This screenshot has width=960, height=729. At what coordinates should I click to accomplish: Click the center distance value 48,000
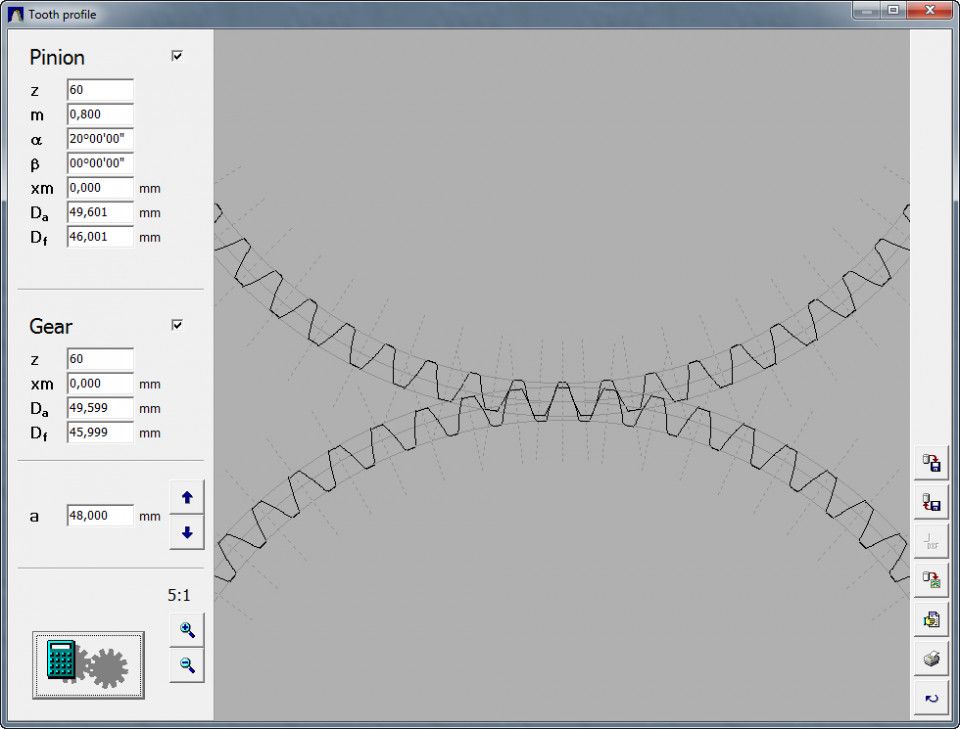(x=98, y=514)
